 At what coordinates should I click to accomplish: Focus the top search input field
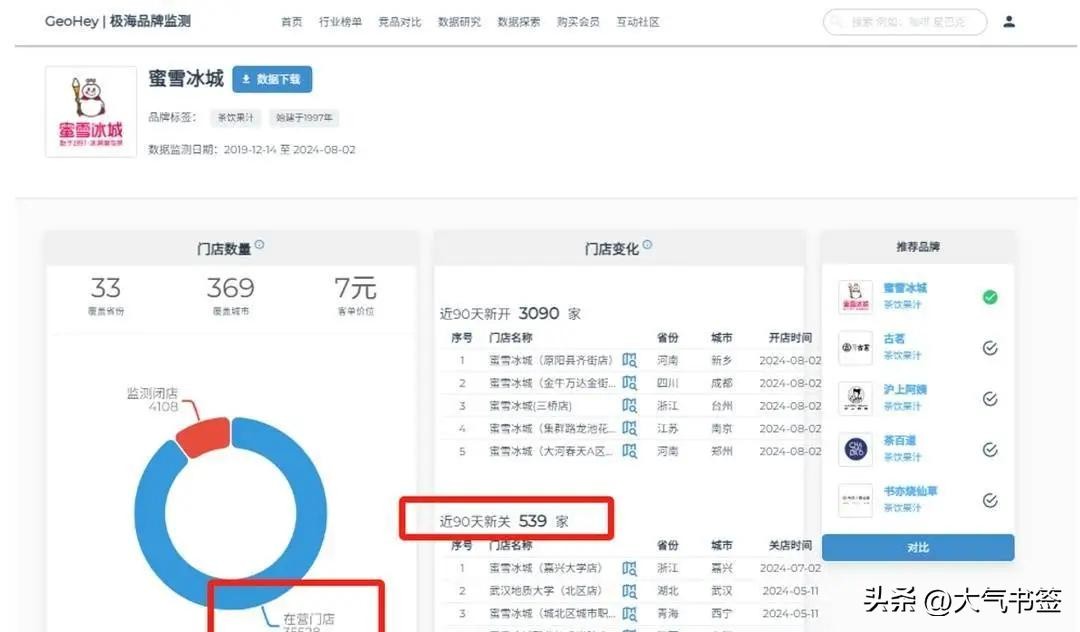[x=905, y=22]
